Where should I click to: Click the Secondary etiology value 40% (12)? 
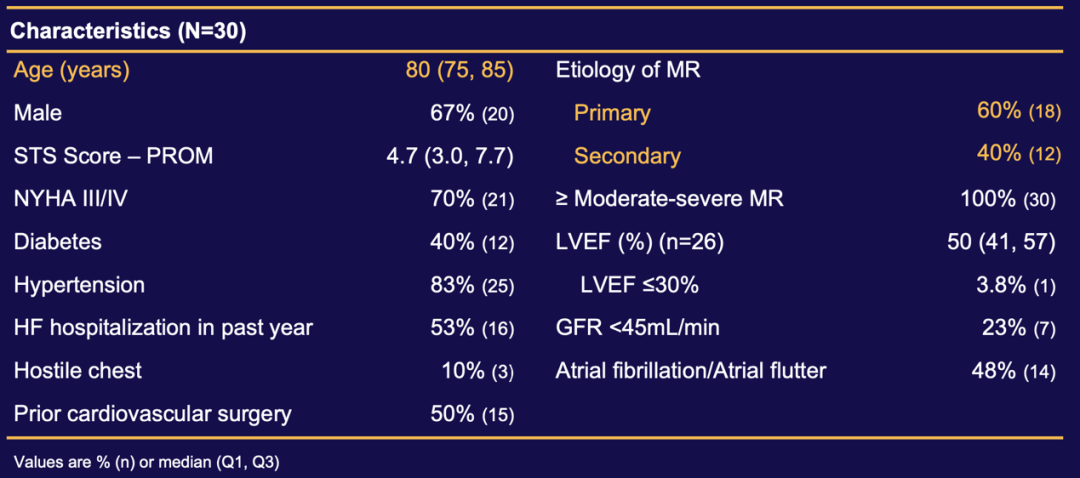point(1018,154)
